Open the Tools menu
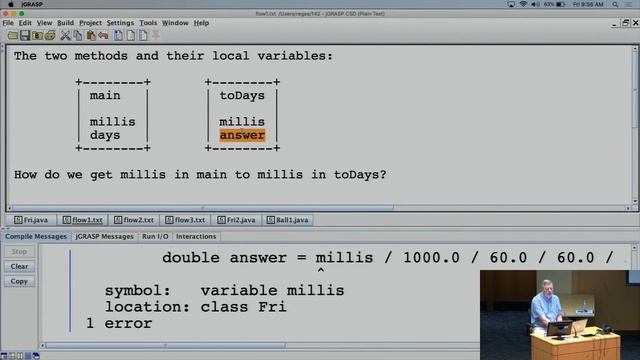Screen dimensions: 640x360 (x=148, y=23)
